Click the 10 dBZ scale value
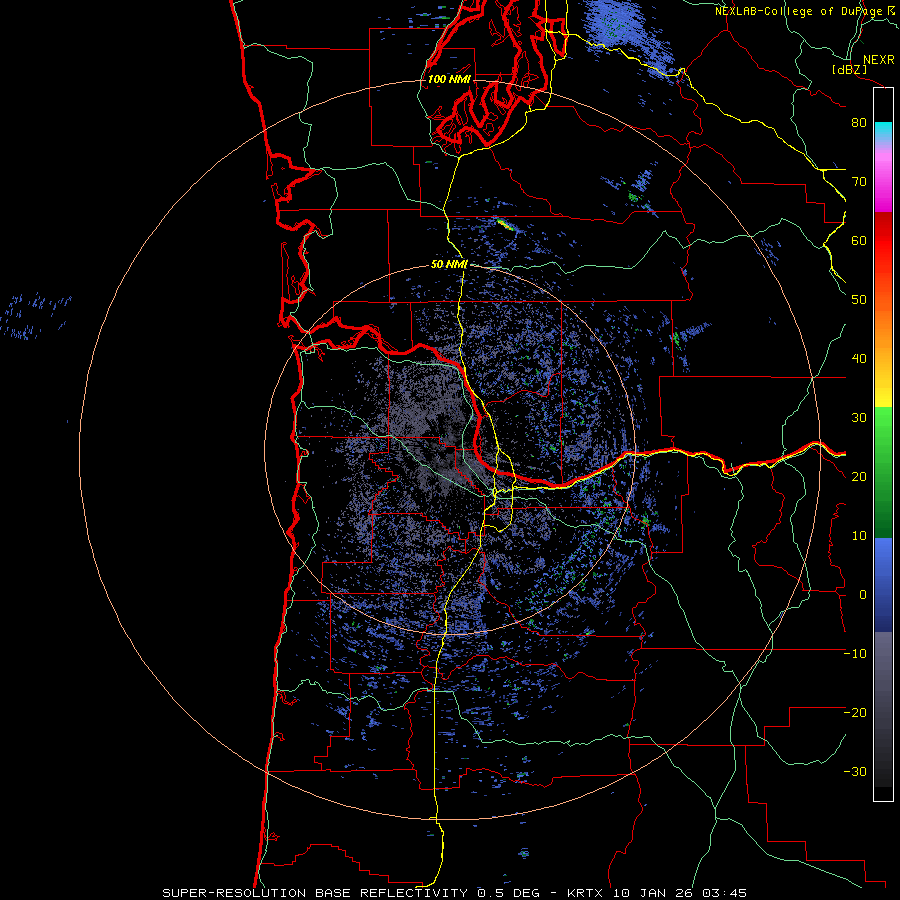The image size is (900, 900). coord(859,537)
